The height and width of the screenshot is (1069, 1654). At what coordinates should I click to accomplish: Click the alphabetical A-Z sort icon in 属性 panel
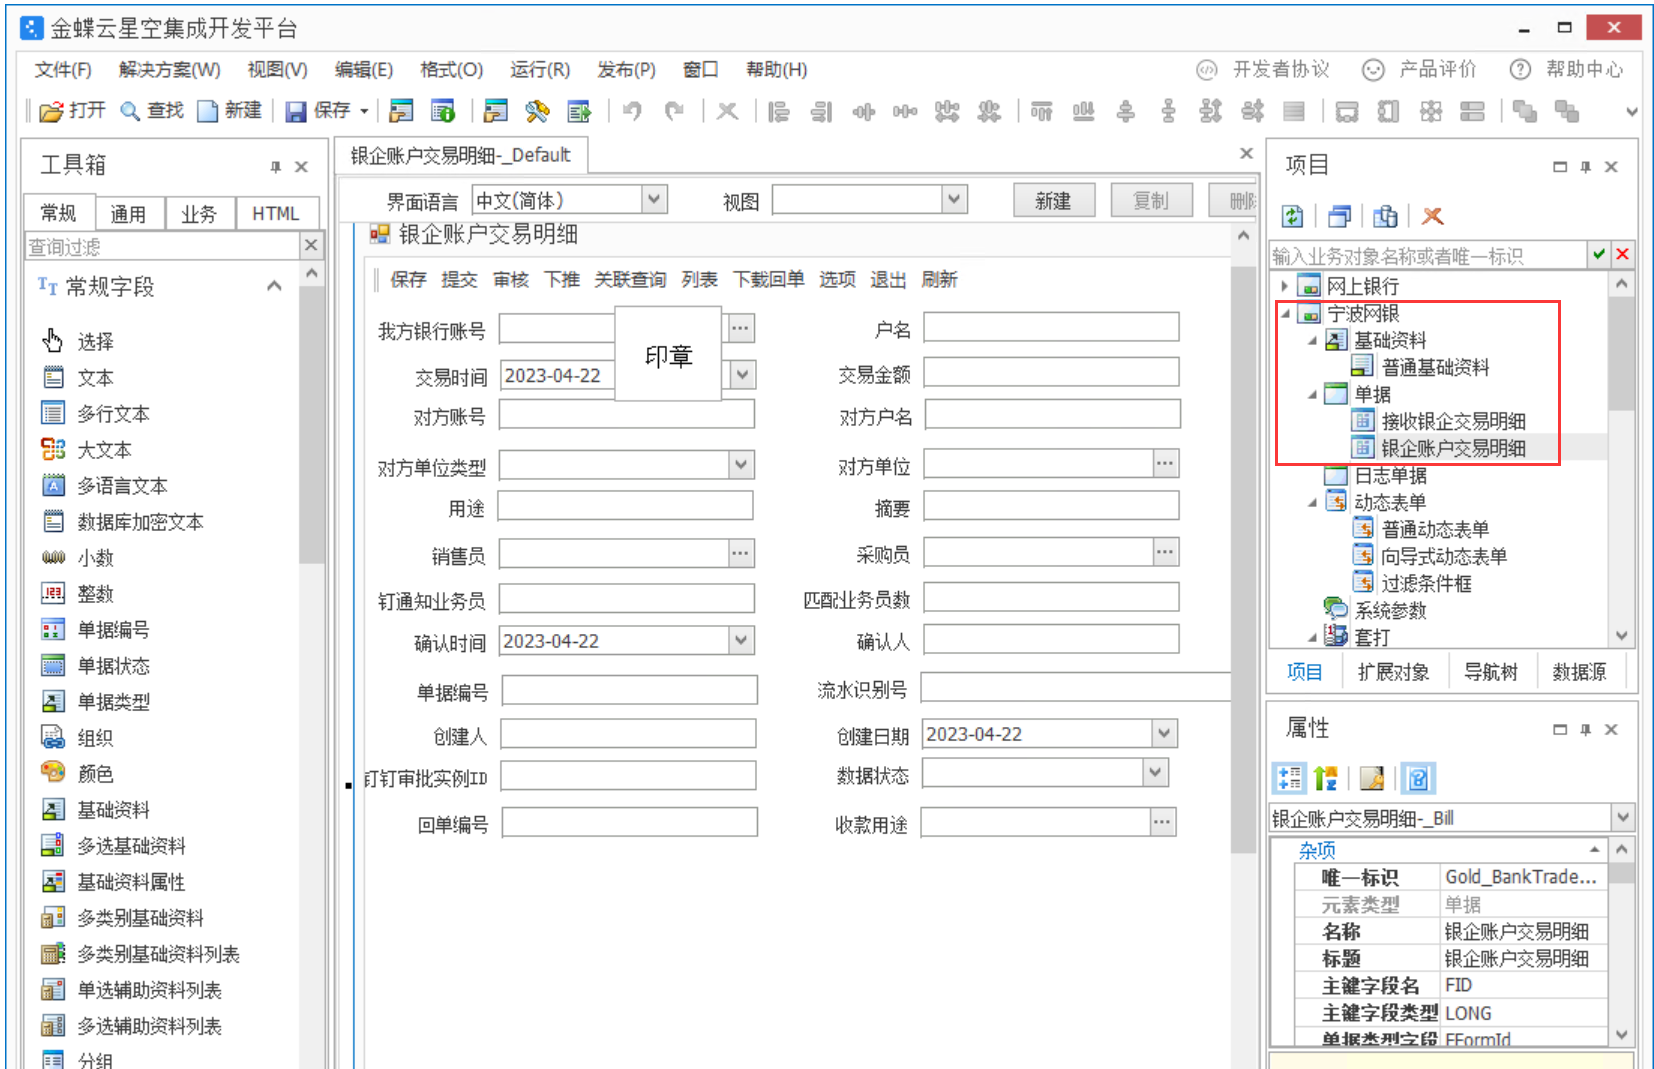(1326, 778)
